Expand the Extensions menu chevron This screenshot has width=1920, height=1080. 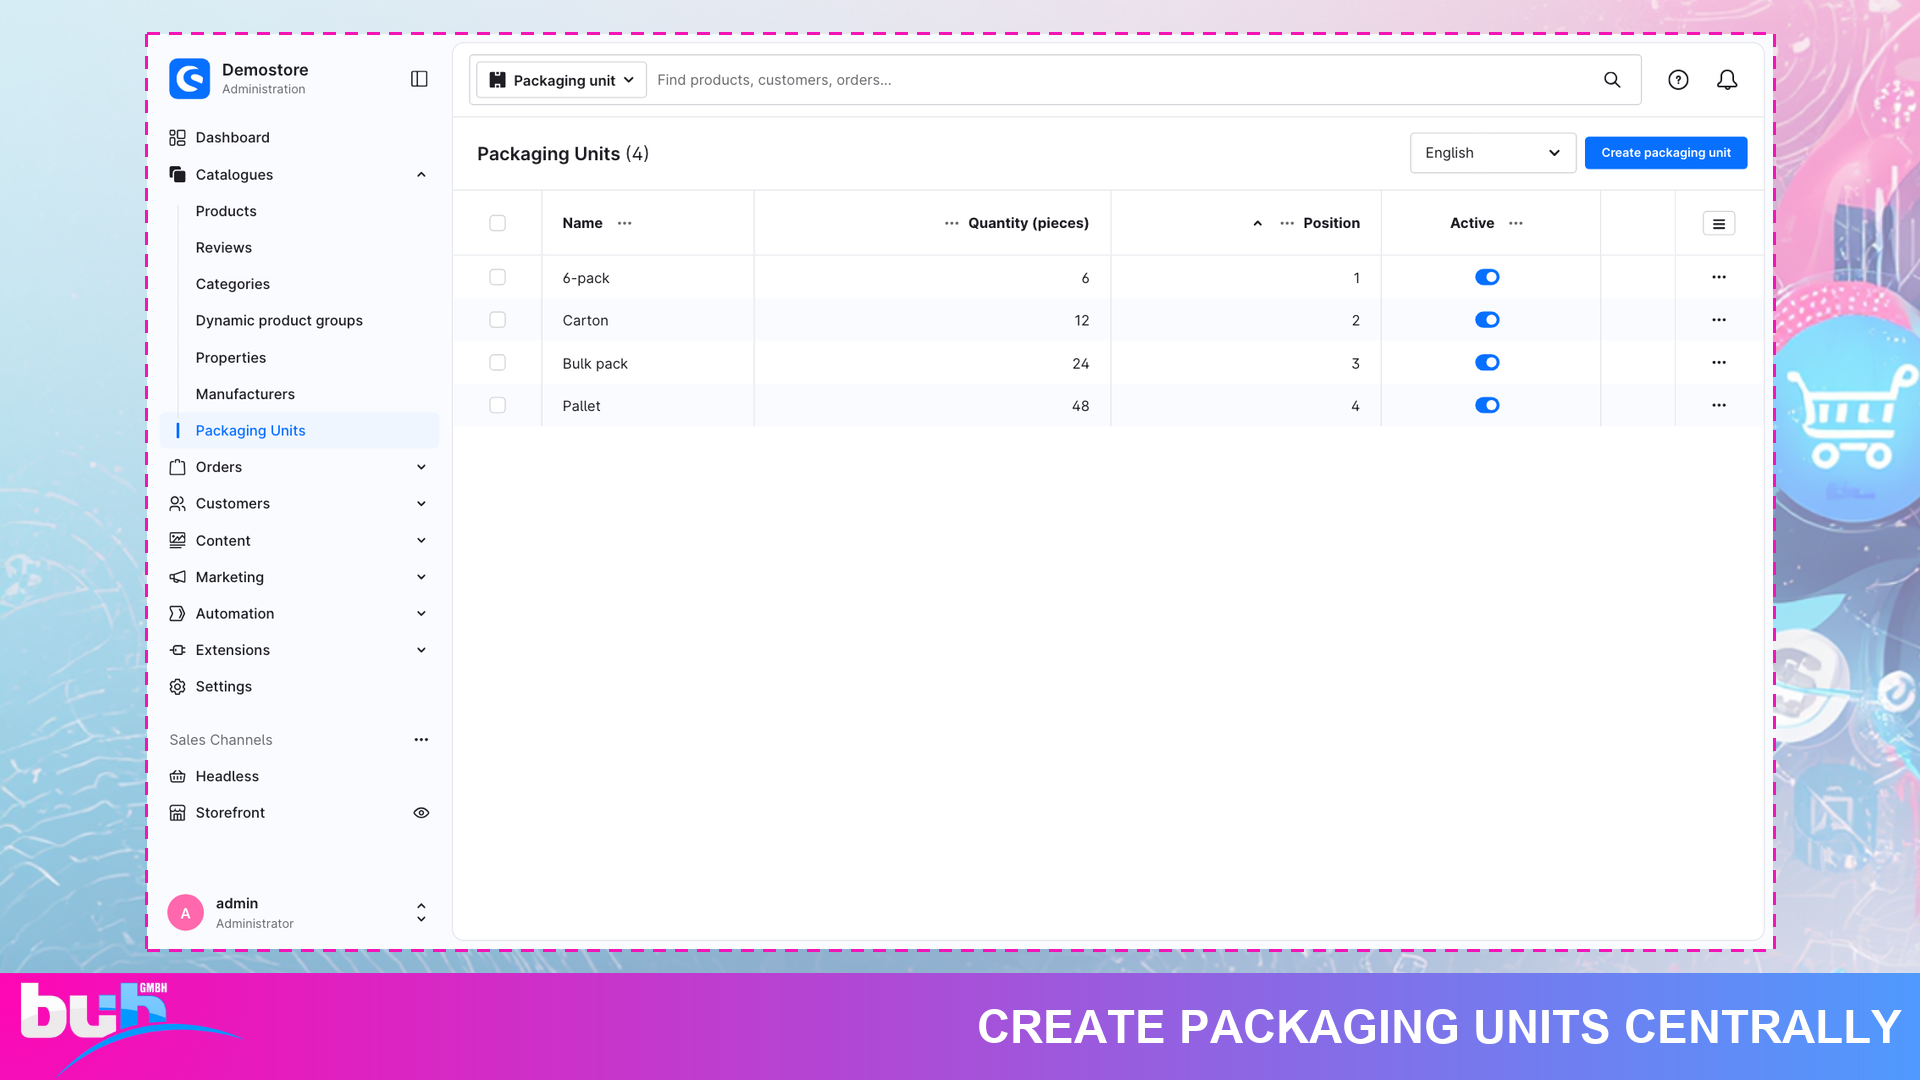click(x=421, y=650)
